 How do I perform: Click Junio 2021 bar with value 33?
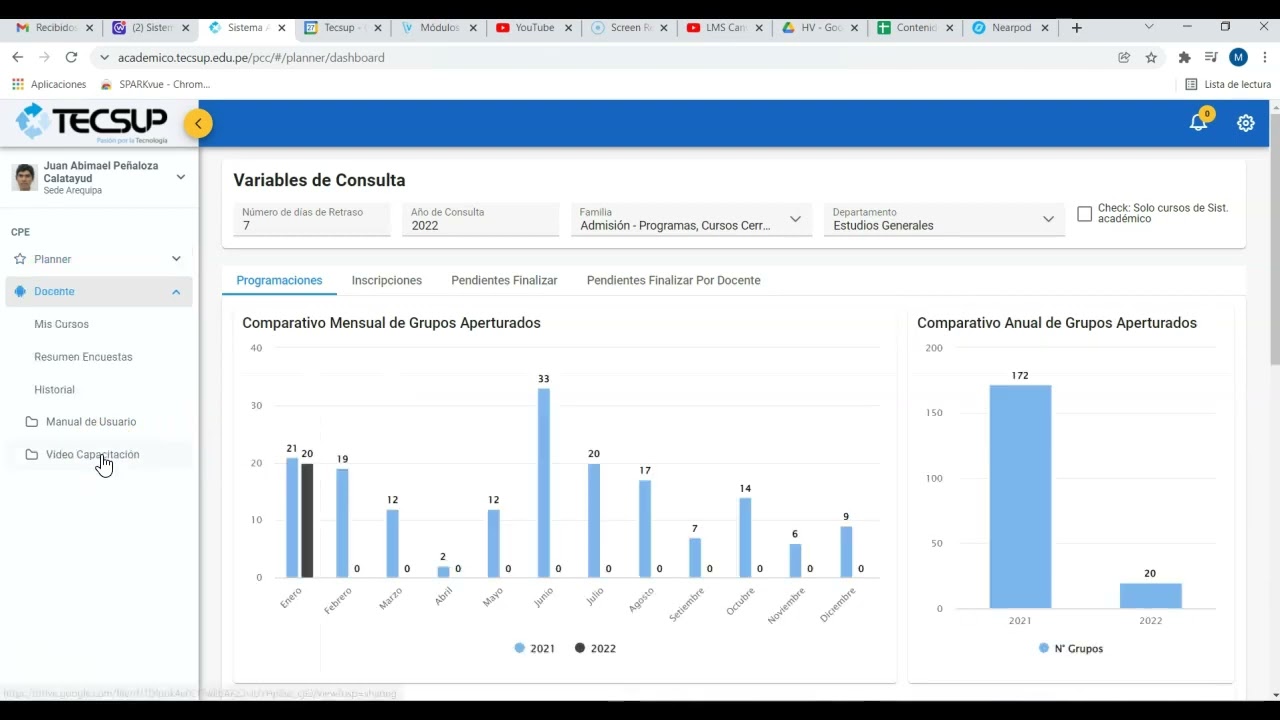544,483
